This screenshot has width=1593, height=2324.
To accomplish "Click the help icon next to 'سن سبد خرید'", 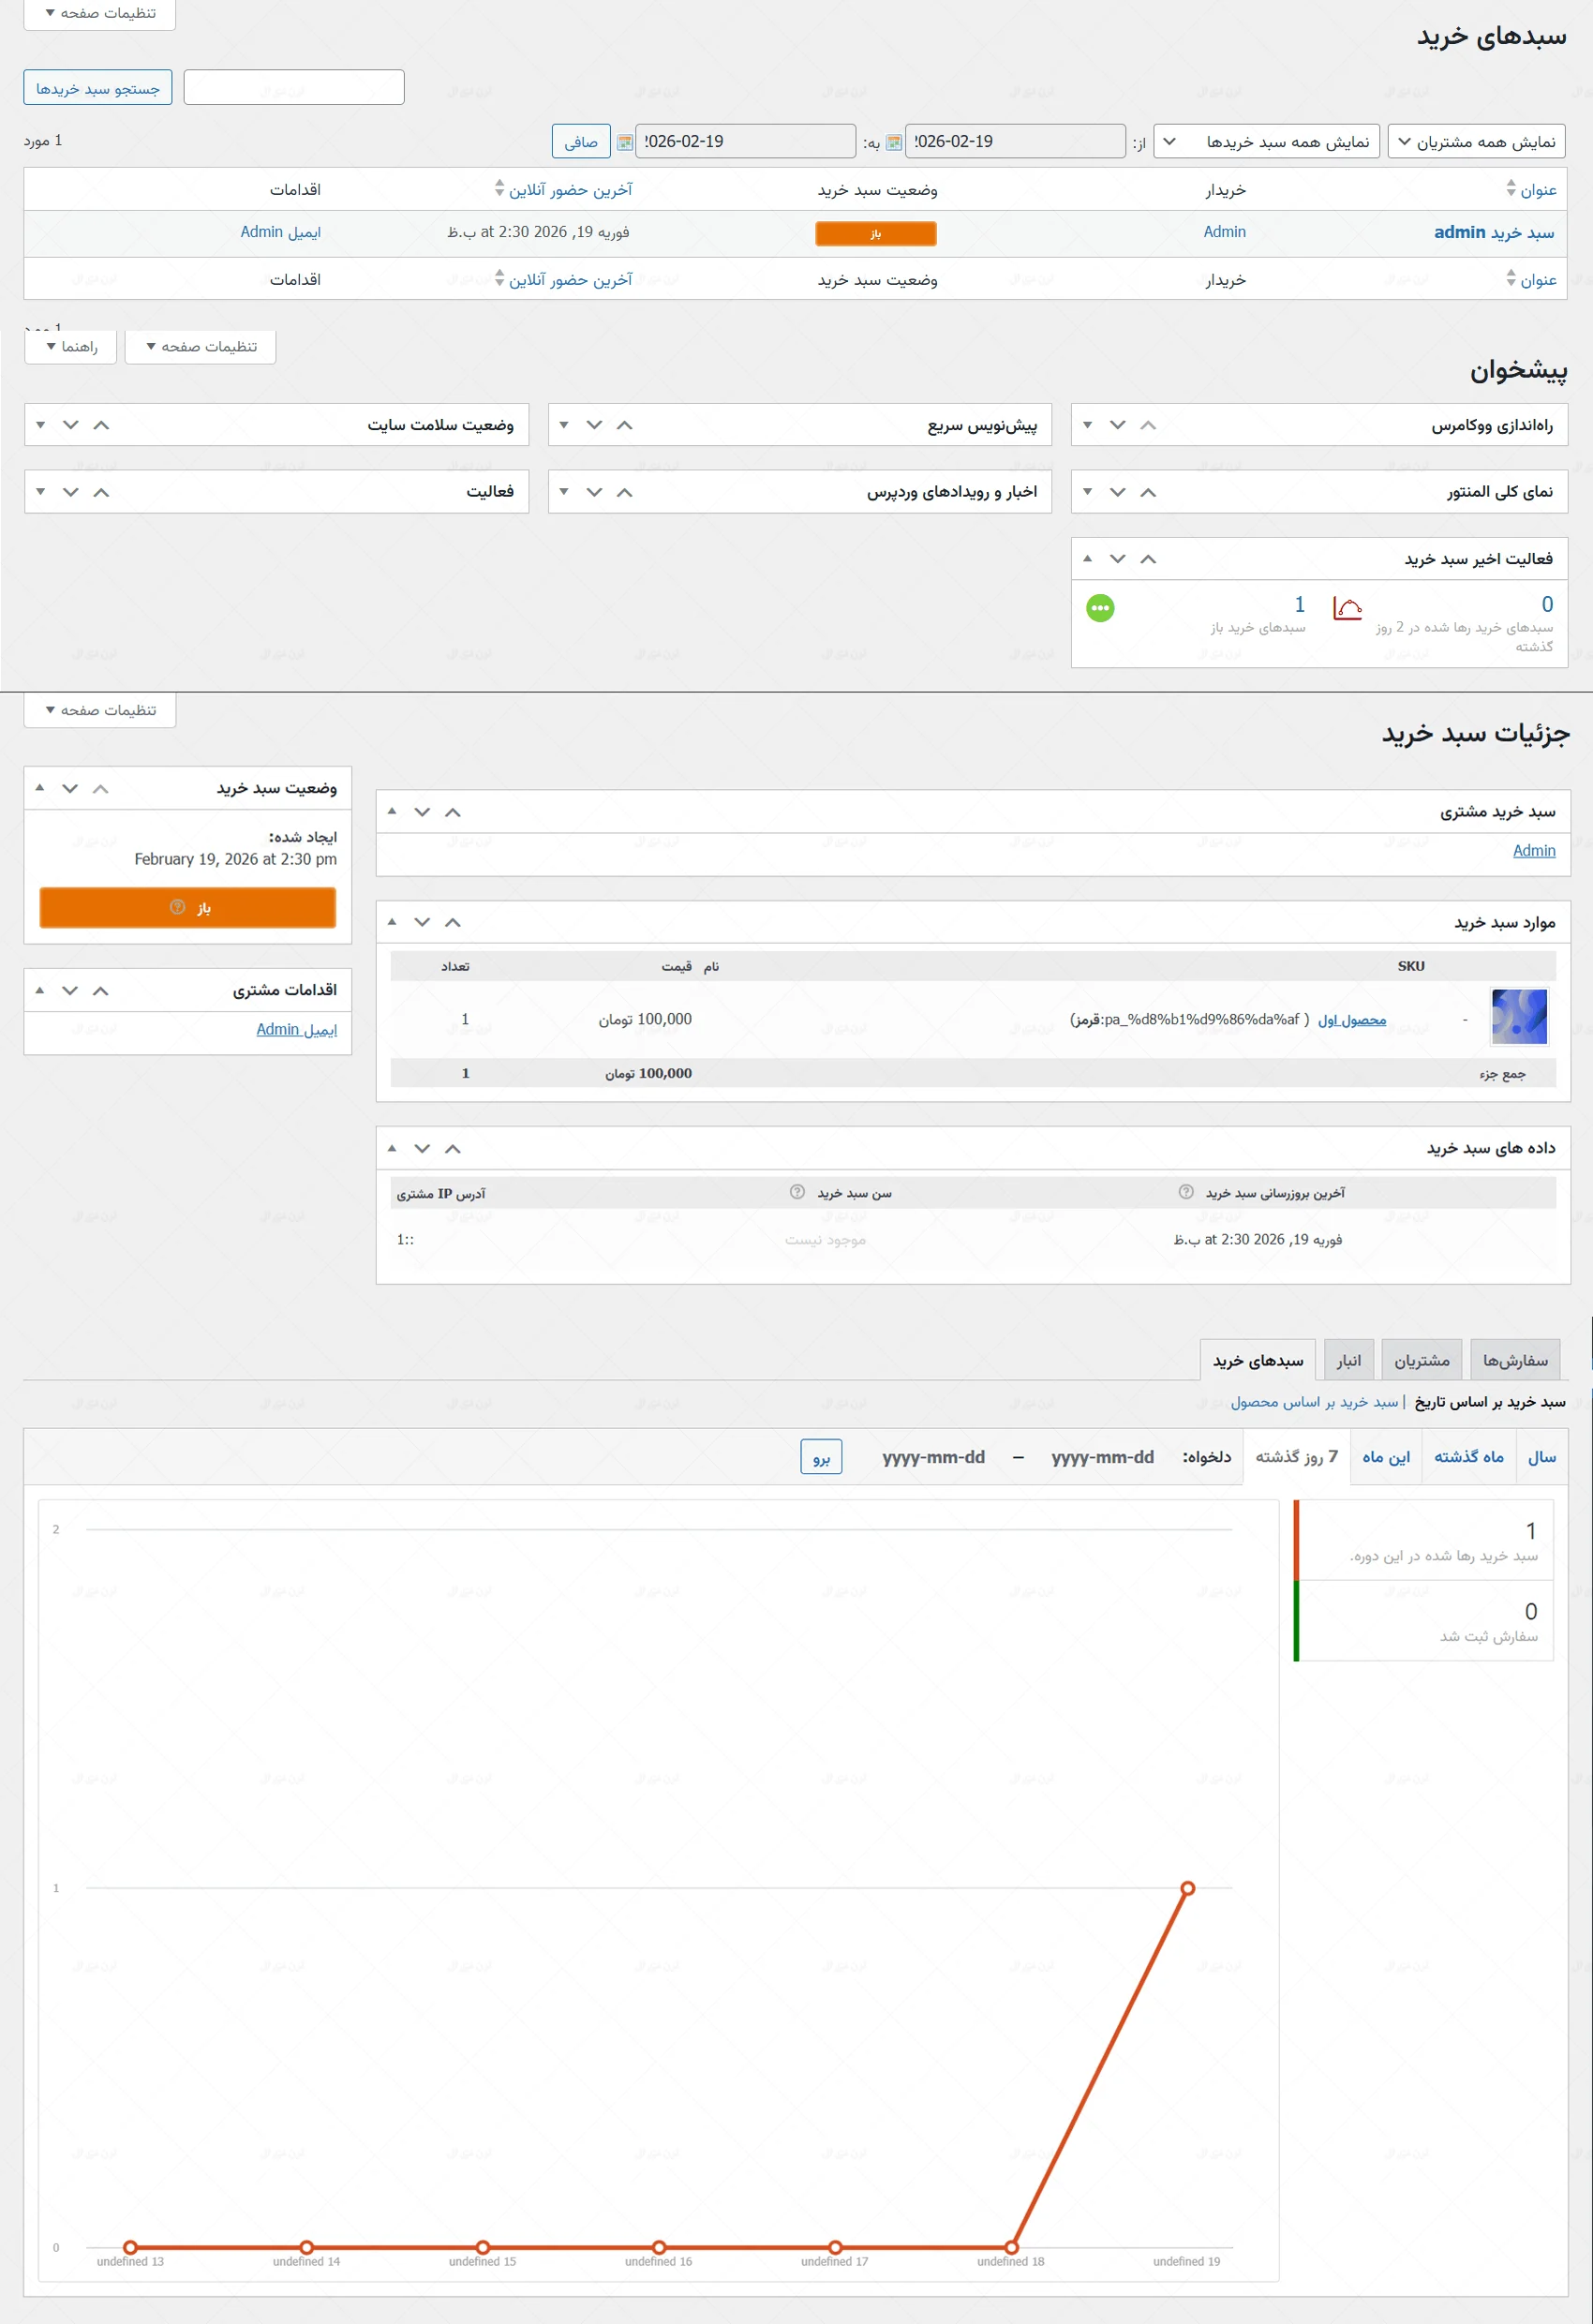I will click(x=797, y=1192).
